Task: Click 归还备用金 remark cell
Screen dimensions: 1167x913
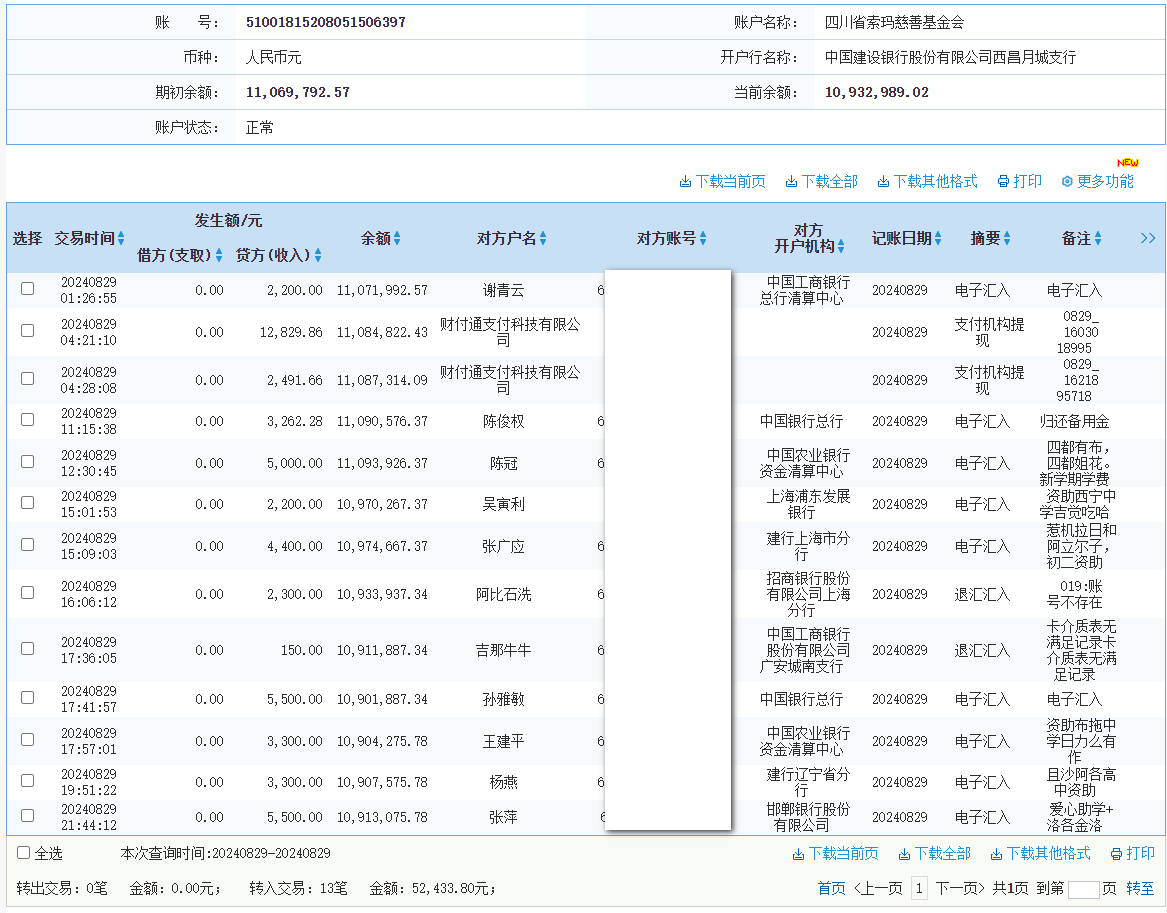Action: [1074, 421]
